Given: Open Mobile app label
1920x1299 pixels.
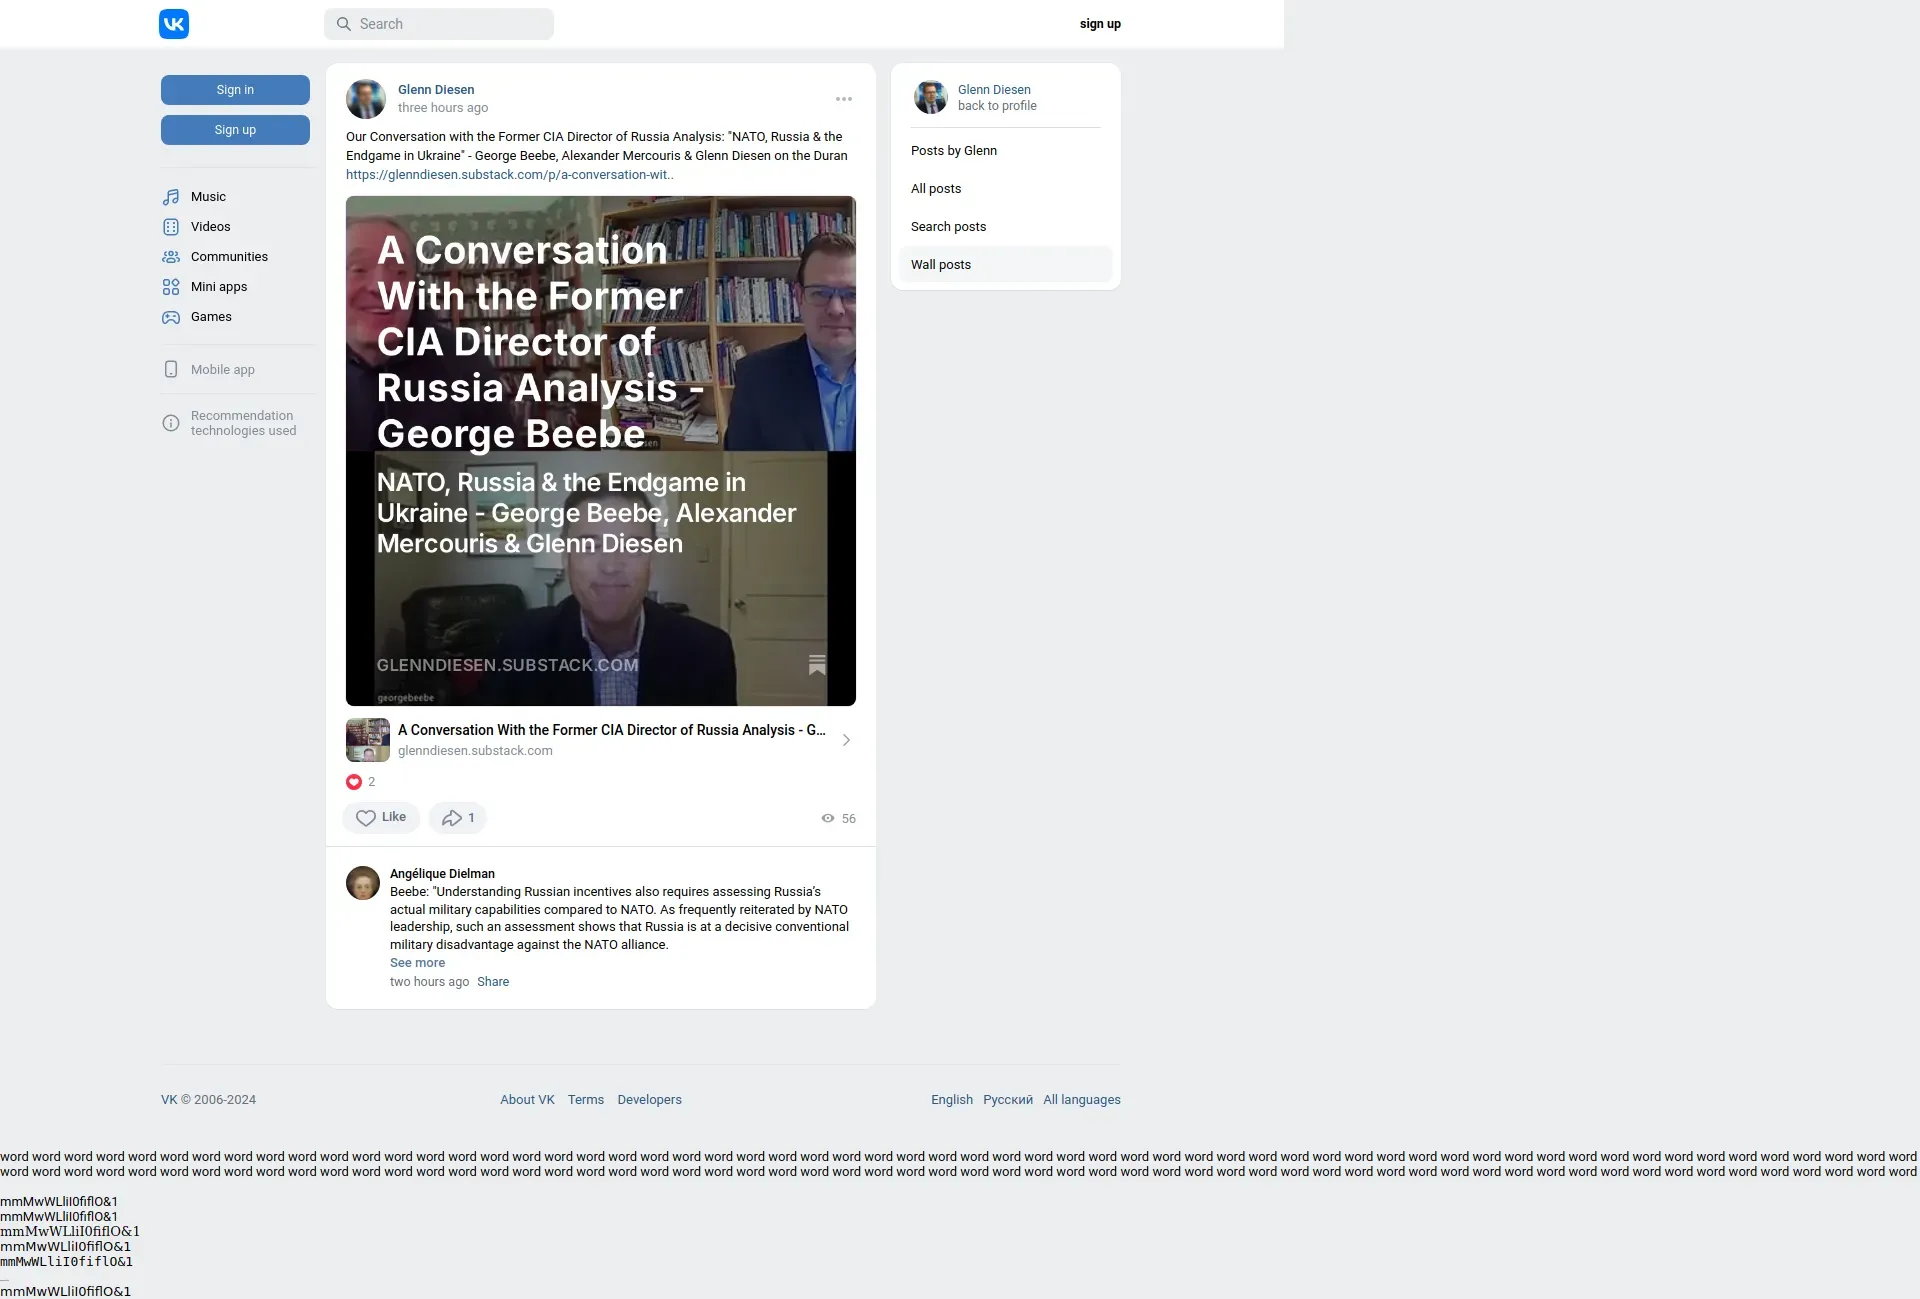Looking at the screenshot, I should 223,370.
